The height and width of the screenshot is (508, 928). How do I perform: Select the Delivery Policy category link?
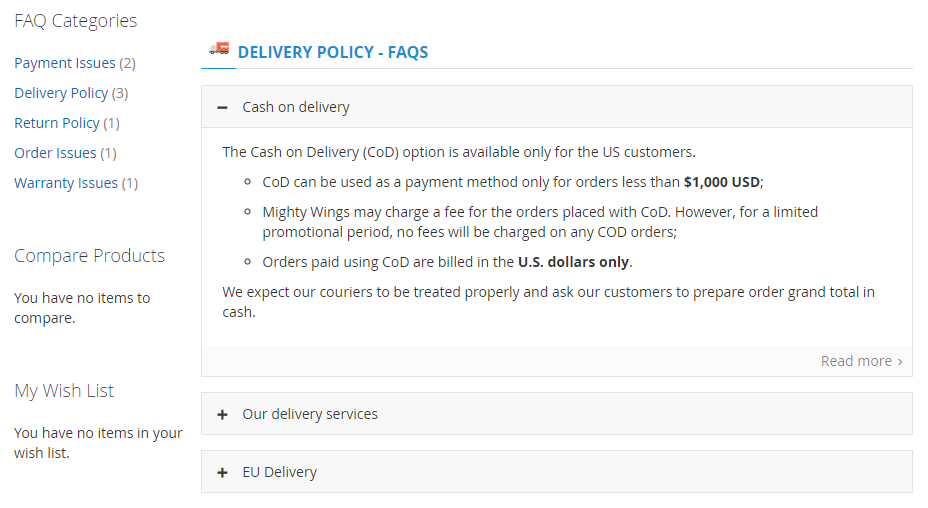point(61,93)
